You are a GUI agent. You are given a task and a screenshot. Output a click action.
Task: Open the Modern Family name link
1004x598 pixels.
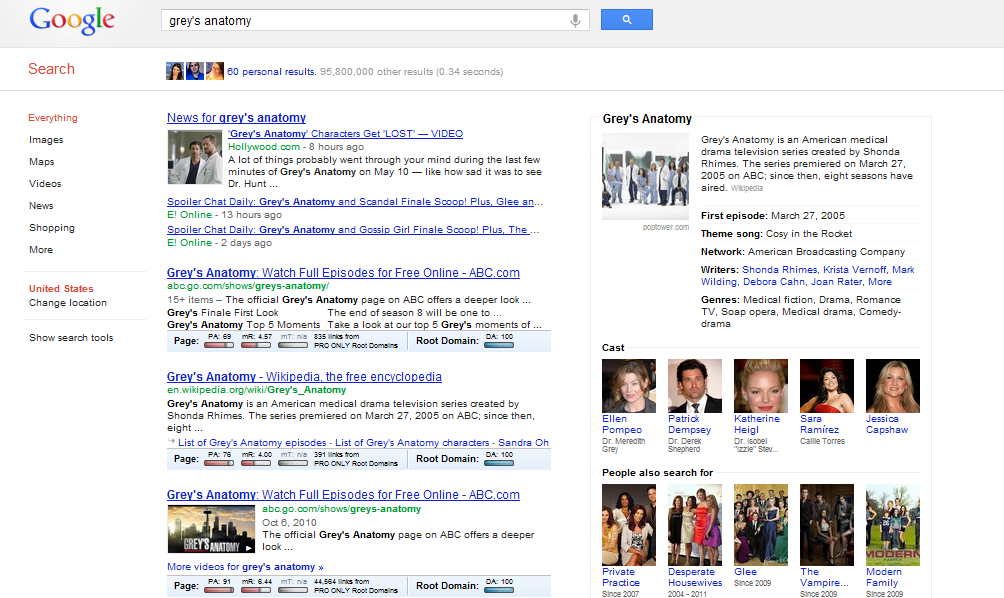pyautogui.click(x=884, y=578)
